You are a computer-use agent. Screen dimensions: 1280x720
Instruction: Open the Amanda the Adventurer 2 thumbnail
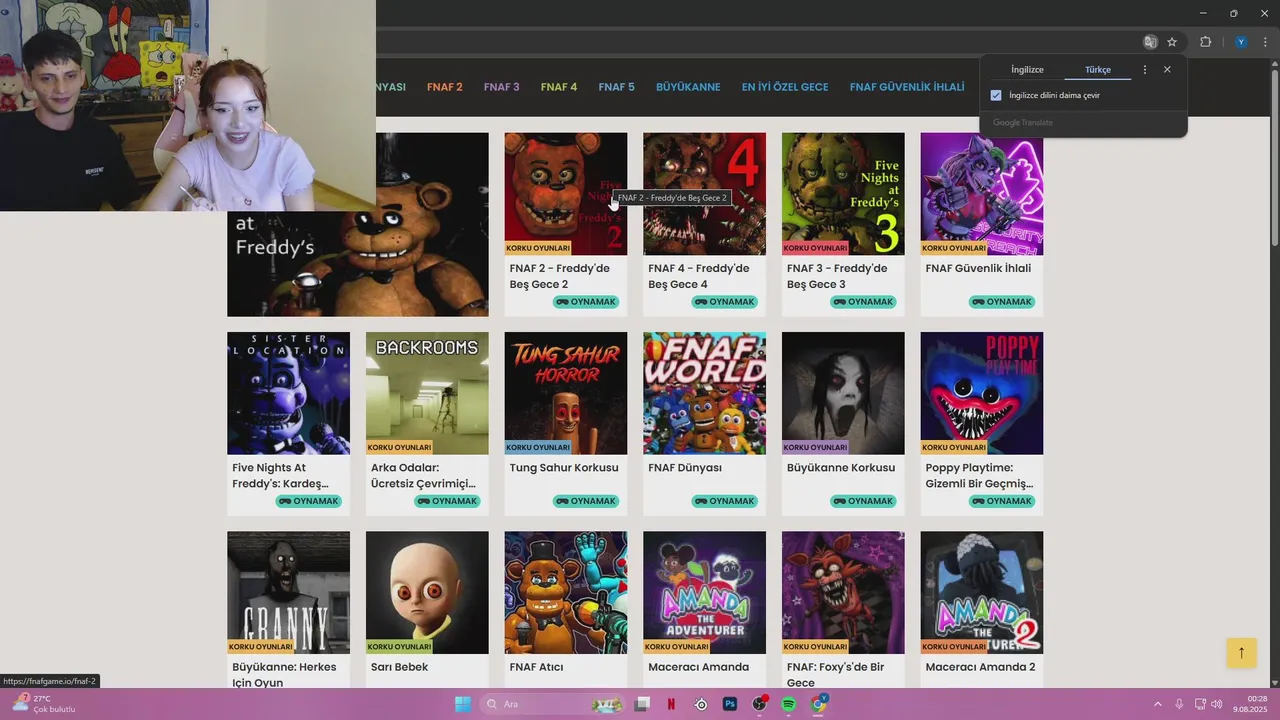(x=982, y=592)
